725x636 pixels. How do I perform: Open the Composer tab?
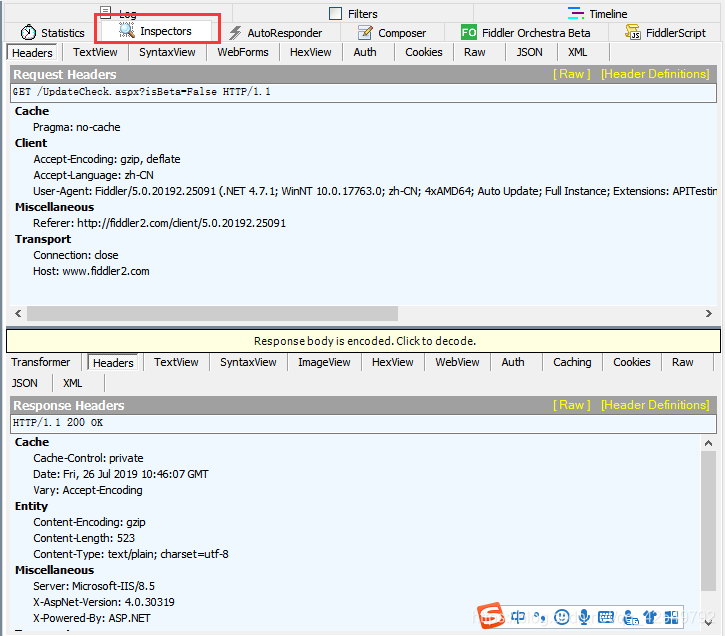pyautogui.click(x=392, y=33)
